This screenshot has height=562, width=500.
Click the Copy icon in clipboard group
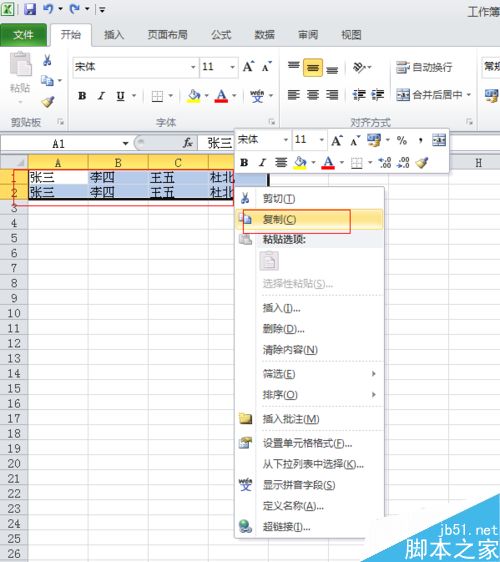tap(47, 81)
